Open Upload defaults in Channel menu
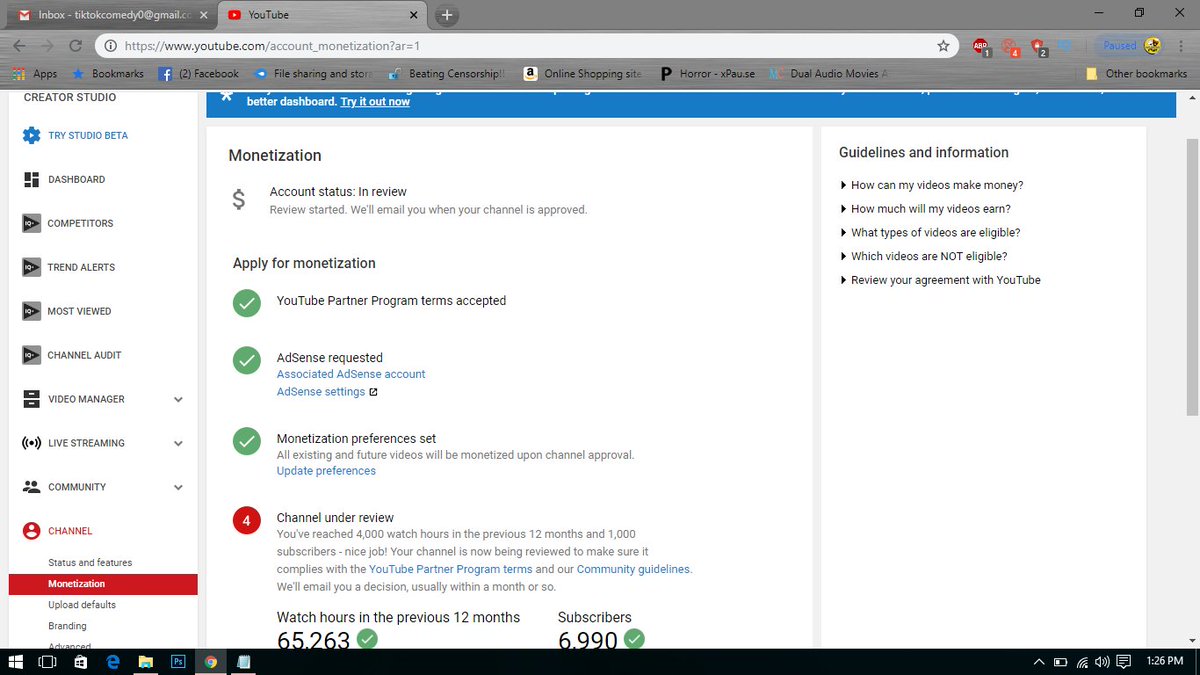The height and width of the screenshot is (675, 1200). click(82, 605)
